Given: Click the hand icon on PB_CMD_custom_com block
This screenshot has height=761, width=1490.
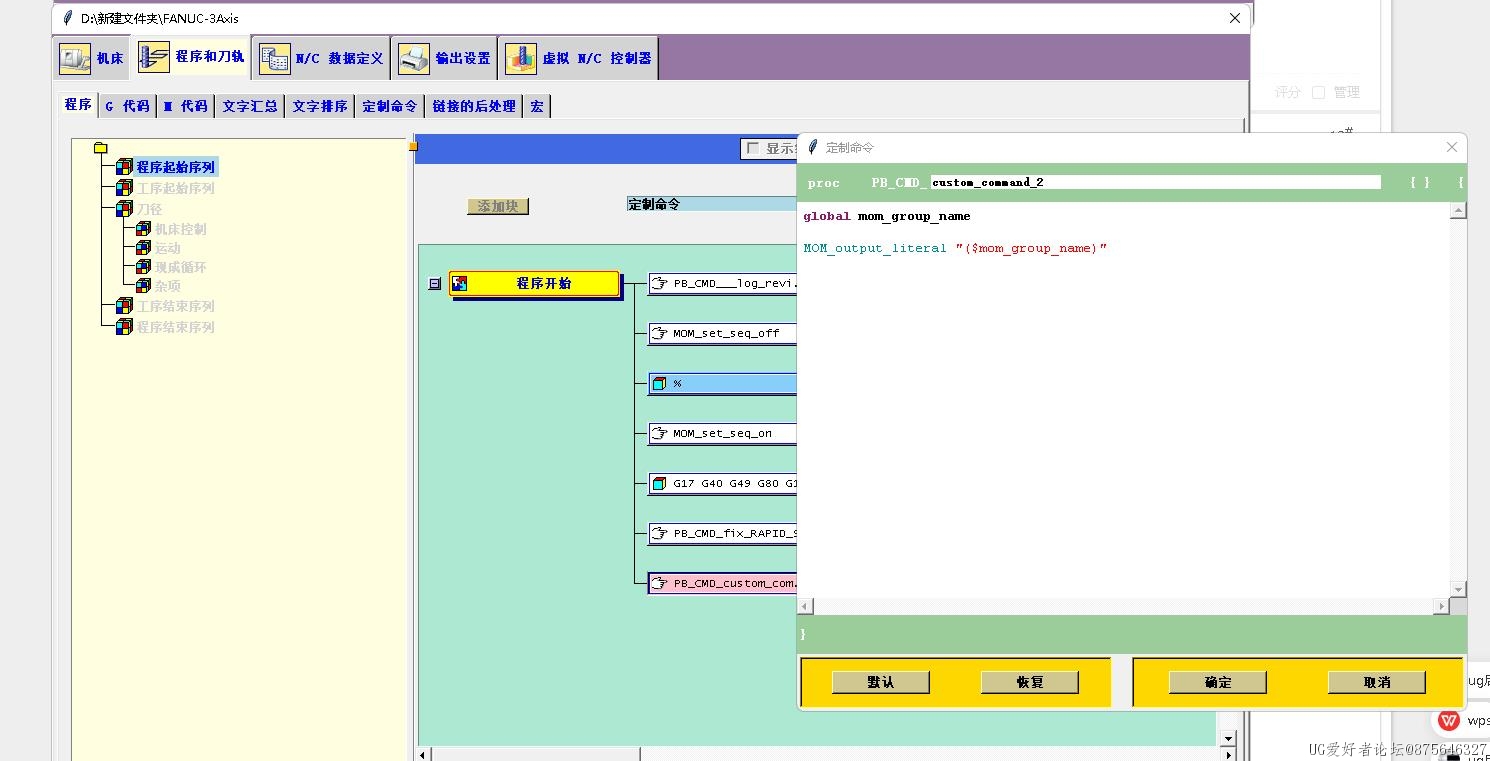Looking at the screenshot, I should [659, 583].
